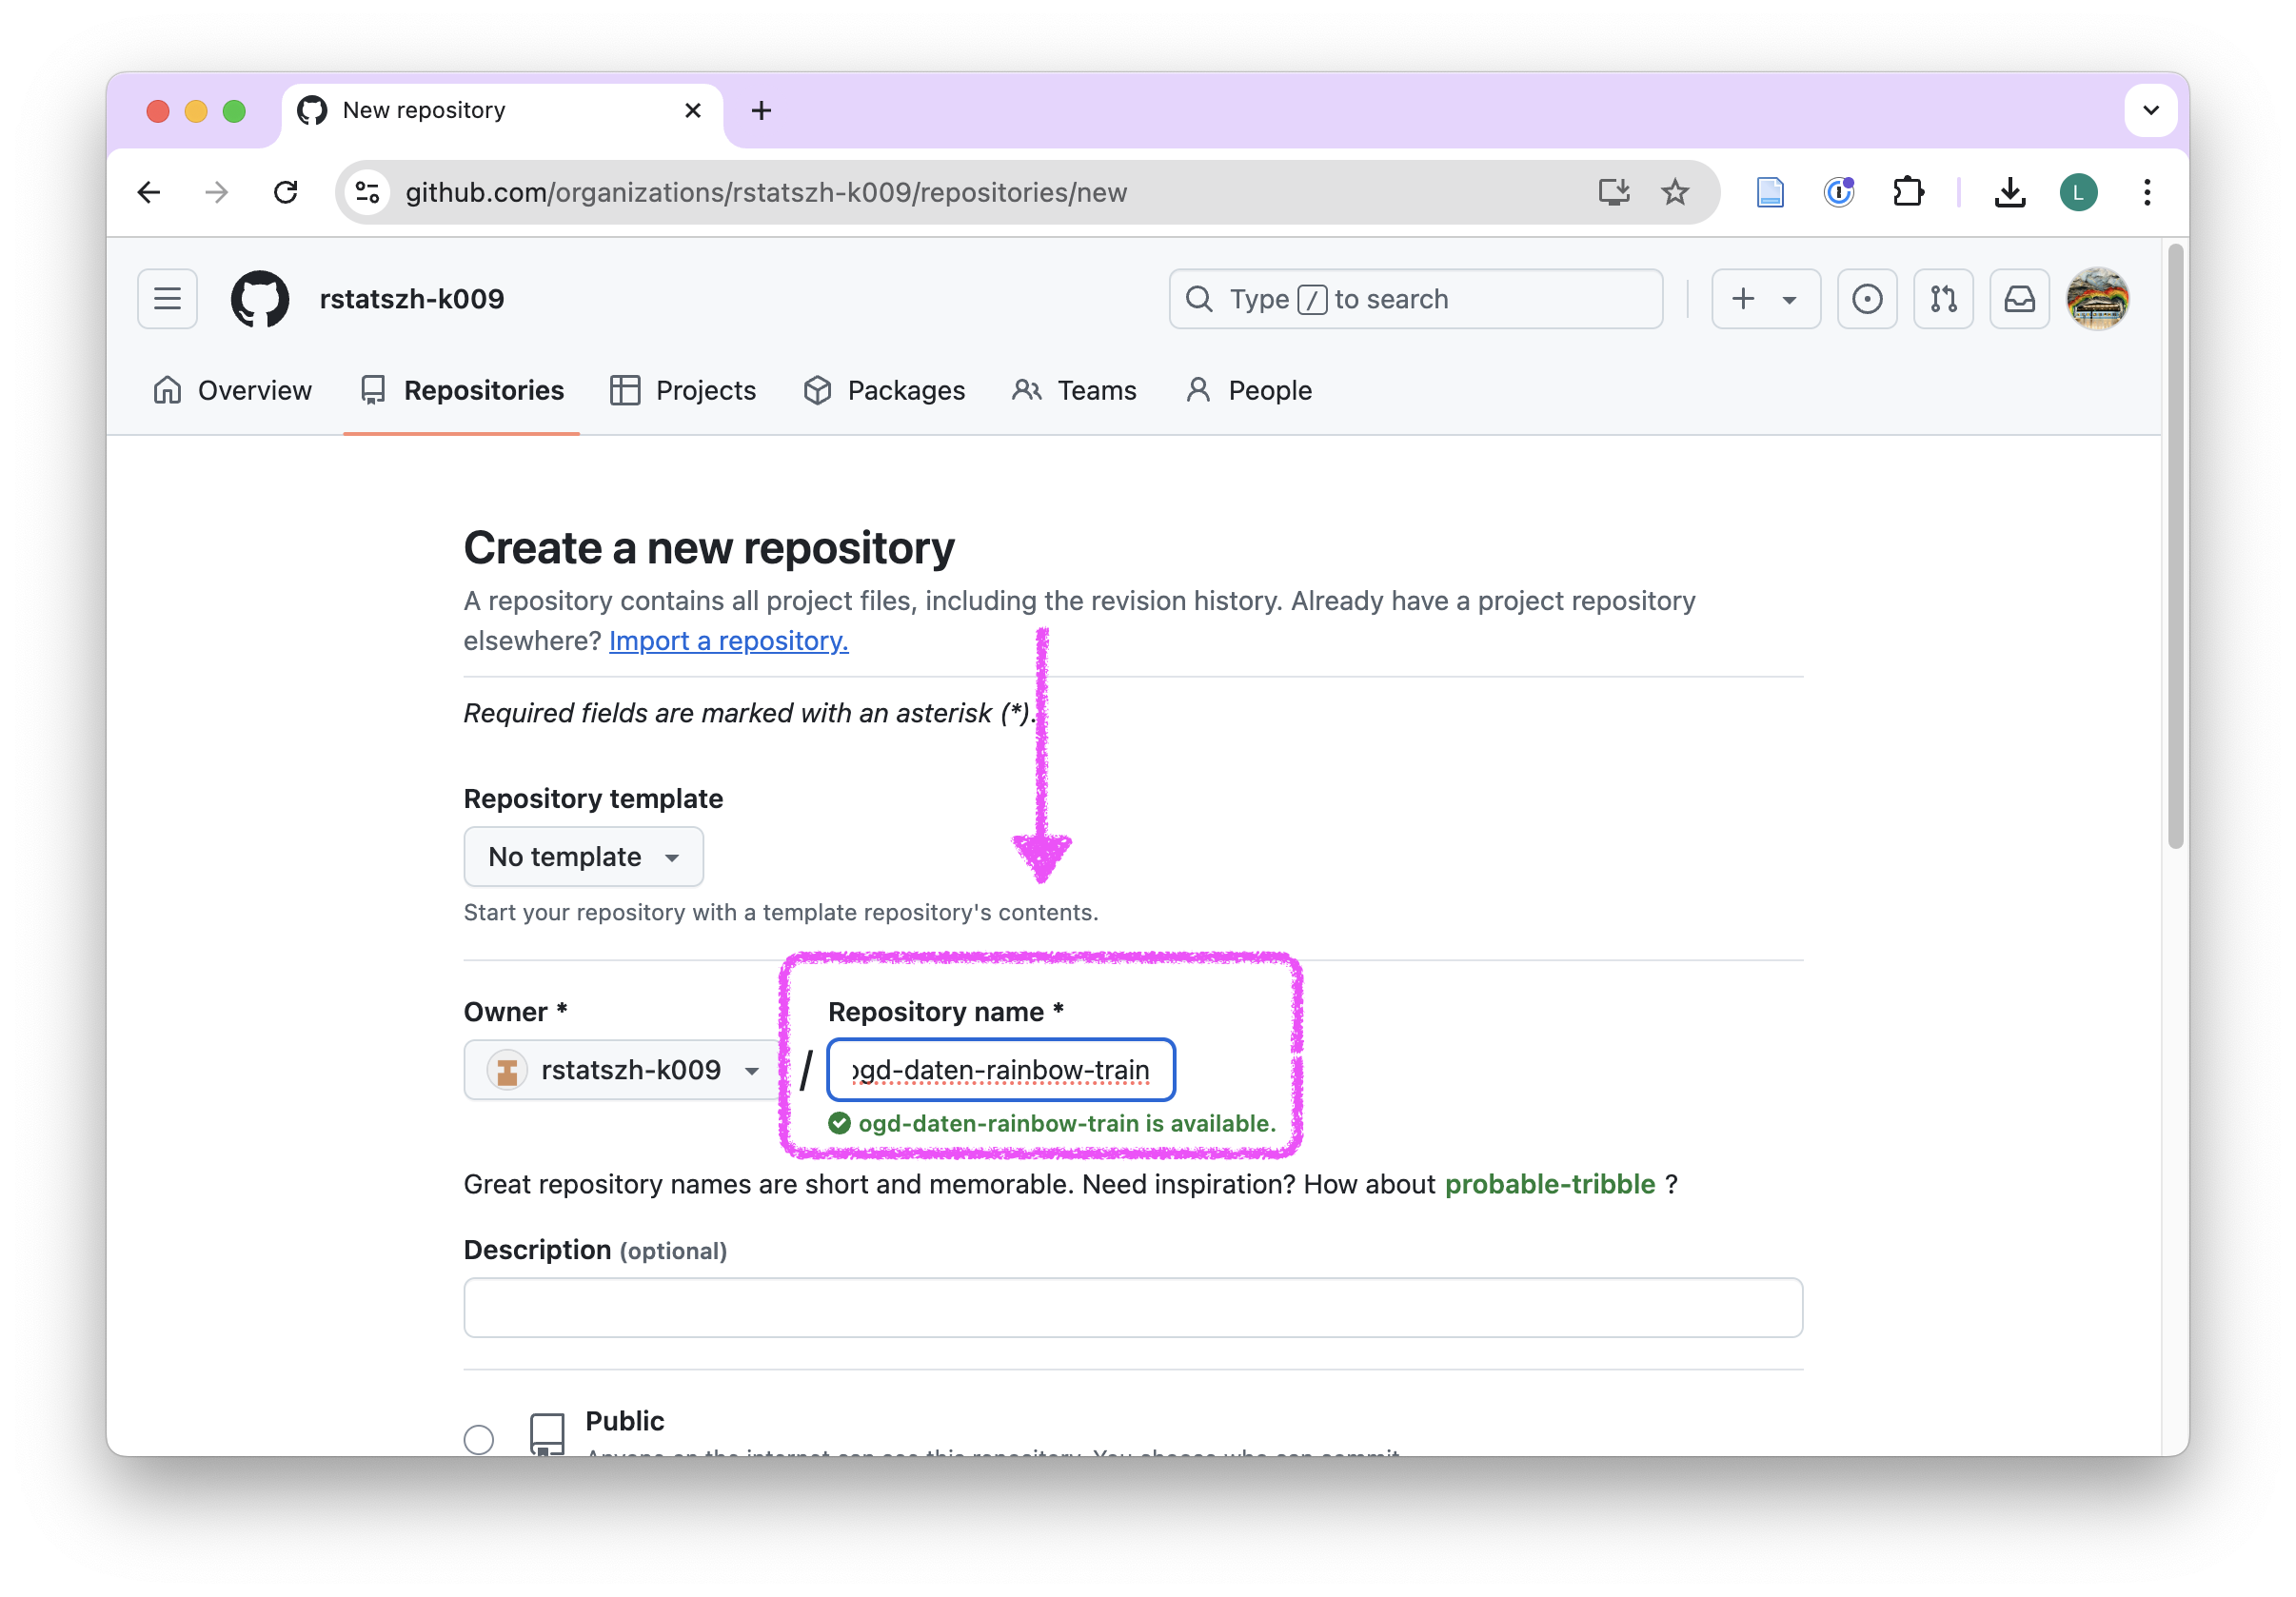This screenshot has width=2296, height=1597.
Task: Bookmark this page with the star icon
Action: (1675, 192)
